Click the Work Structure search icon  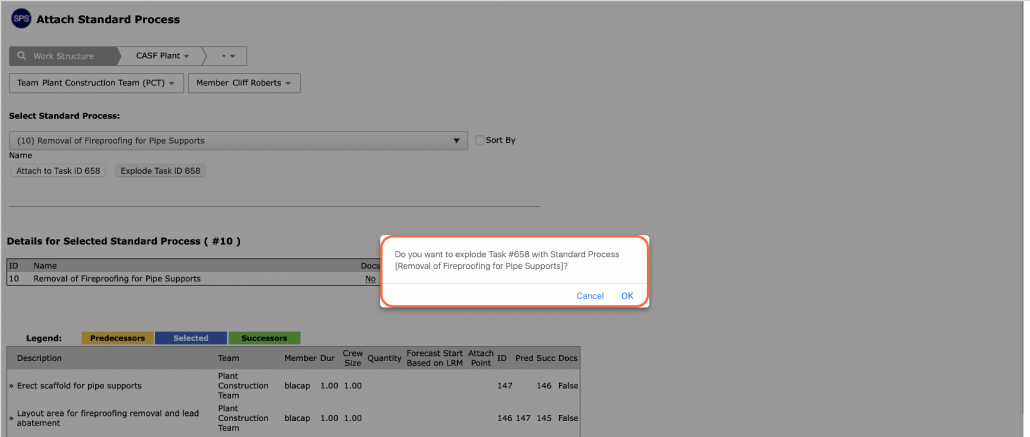22,56
